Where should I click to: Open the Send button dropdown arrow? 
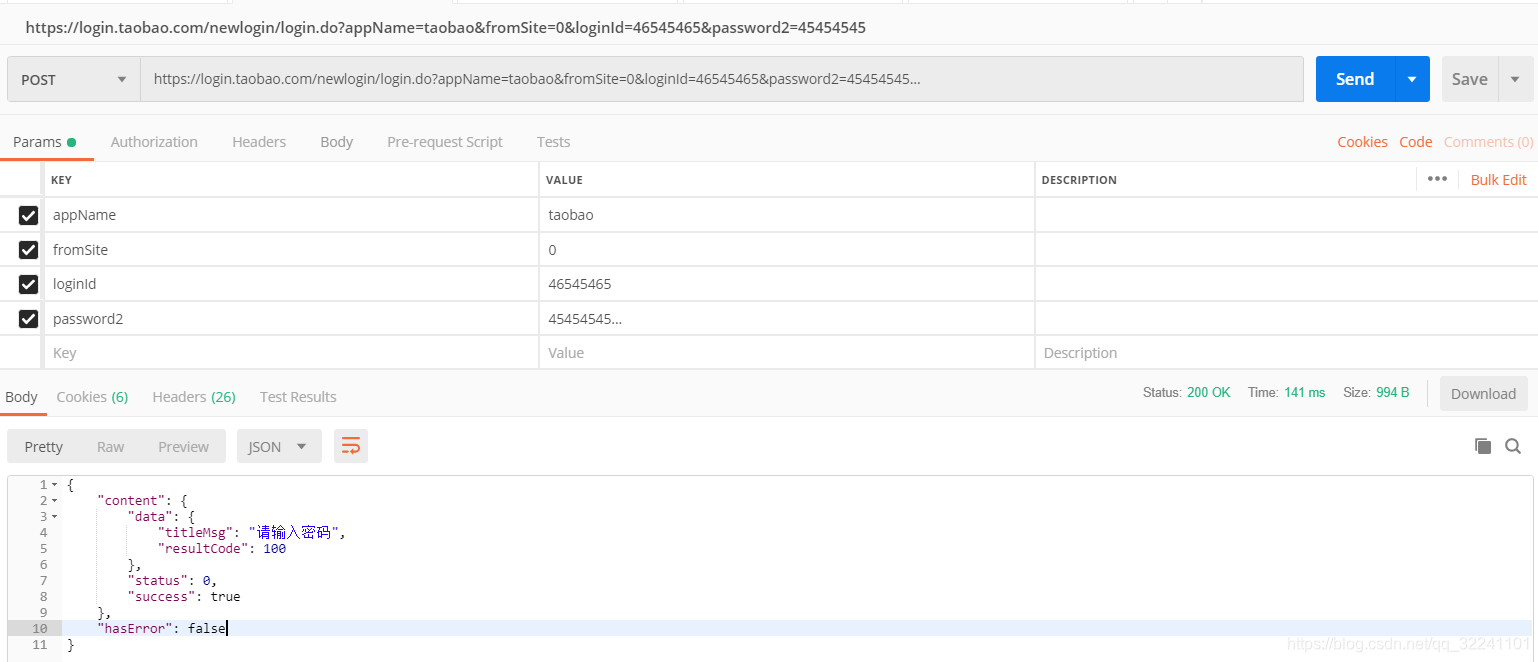pyautogui.click(x=1412, y=79)
